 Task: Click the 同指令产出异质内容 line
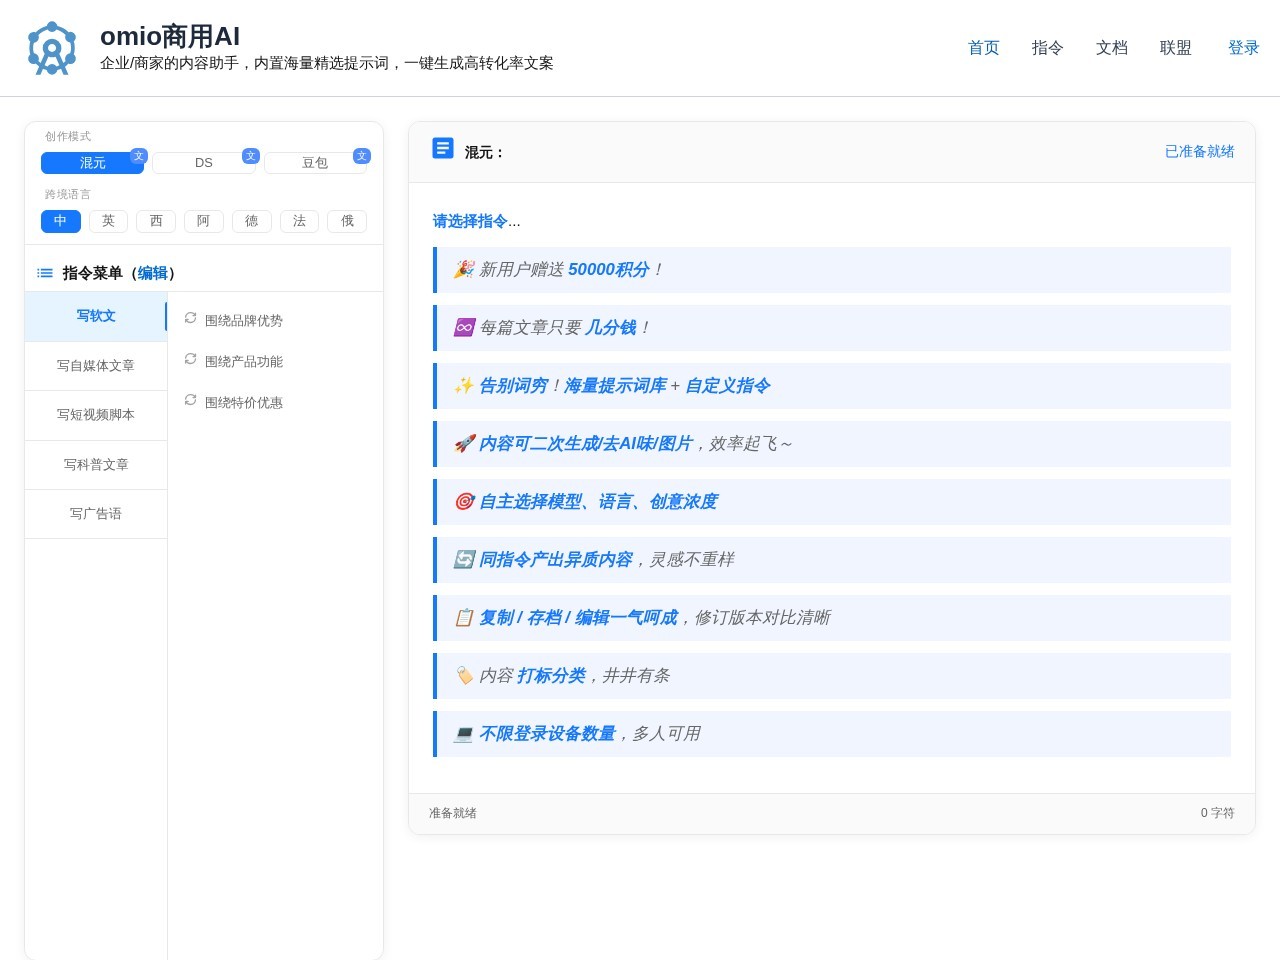(832, 560)
